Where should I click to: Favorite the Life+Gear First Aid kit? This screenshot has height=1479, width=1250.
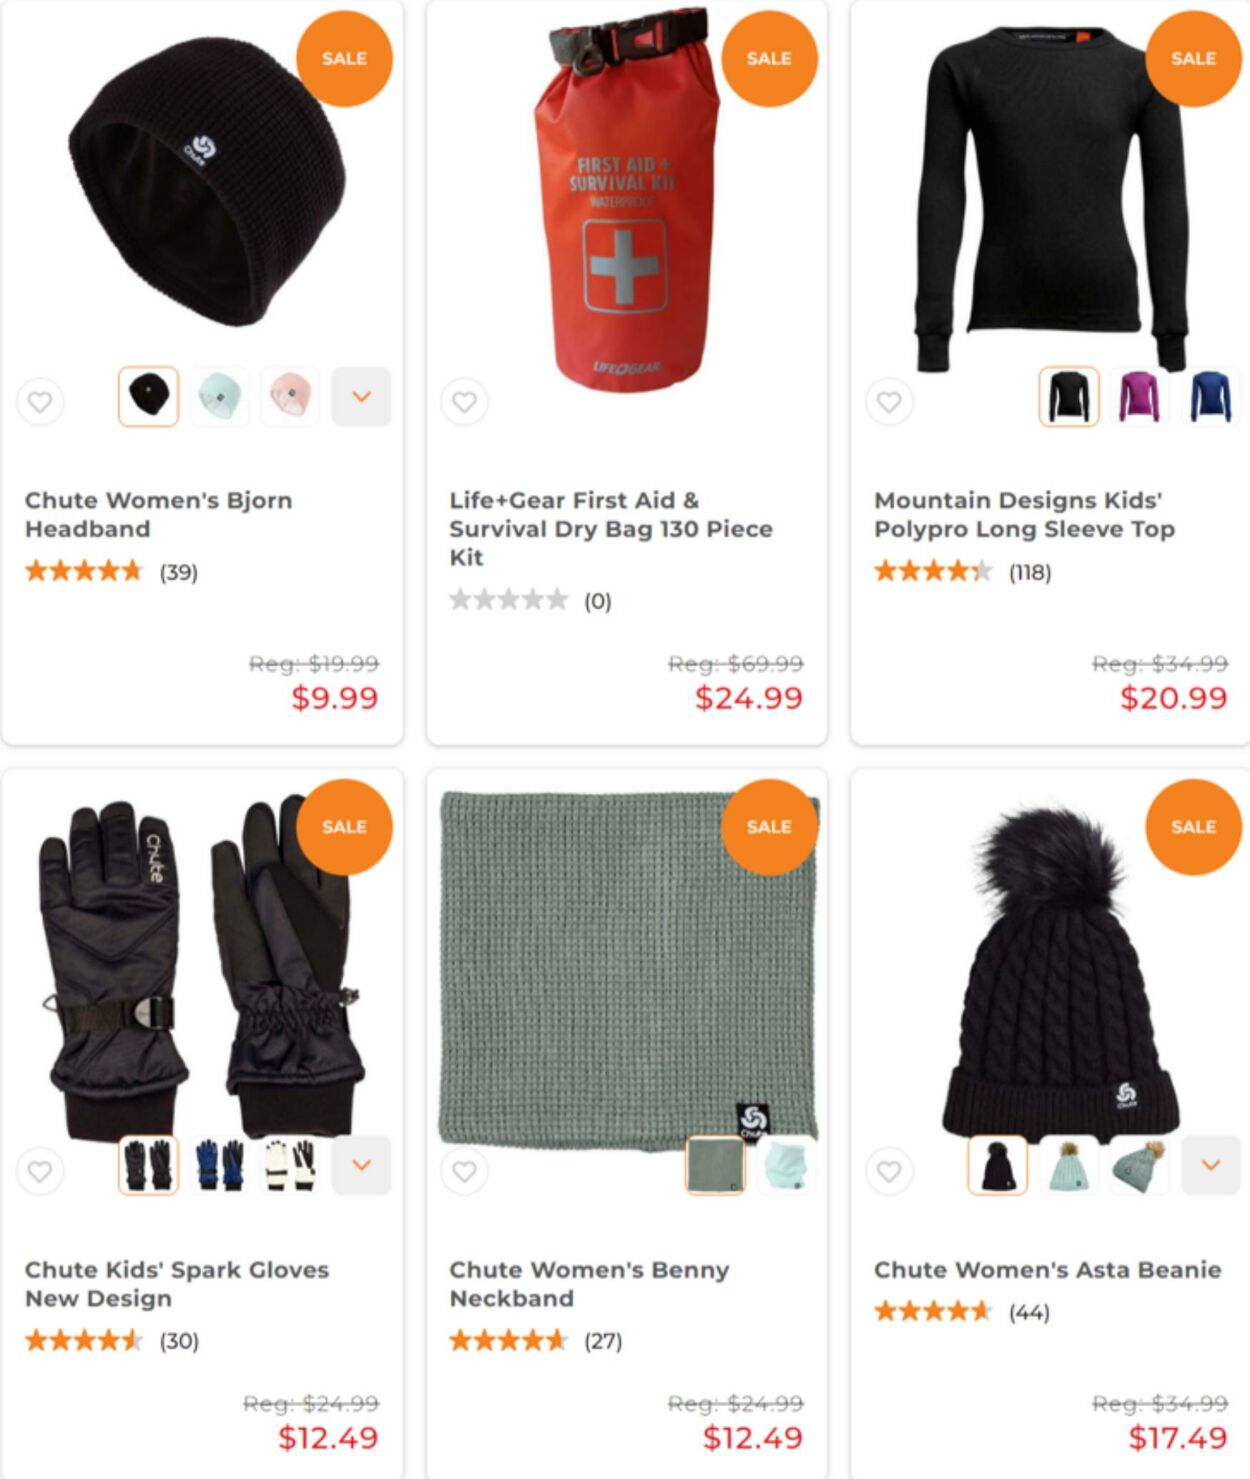click(464, 402)
